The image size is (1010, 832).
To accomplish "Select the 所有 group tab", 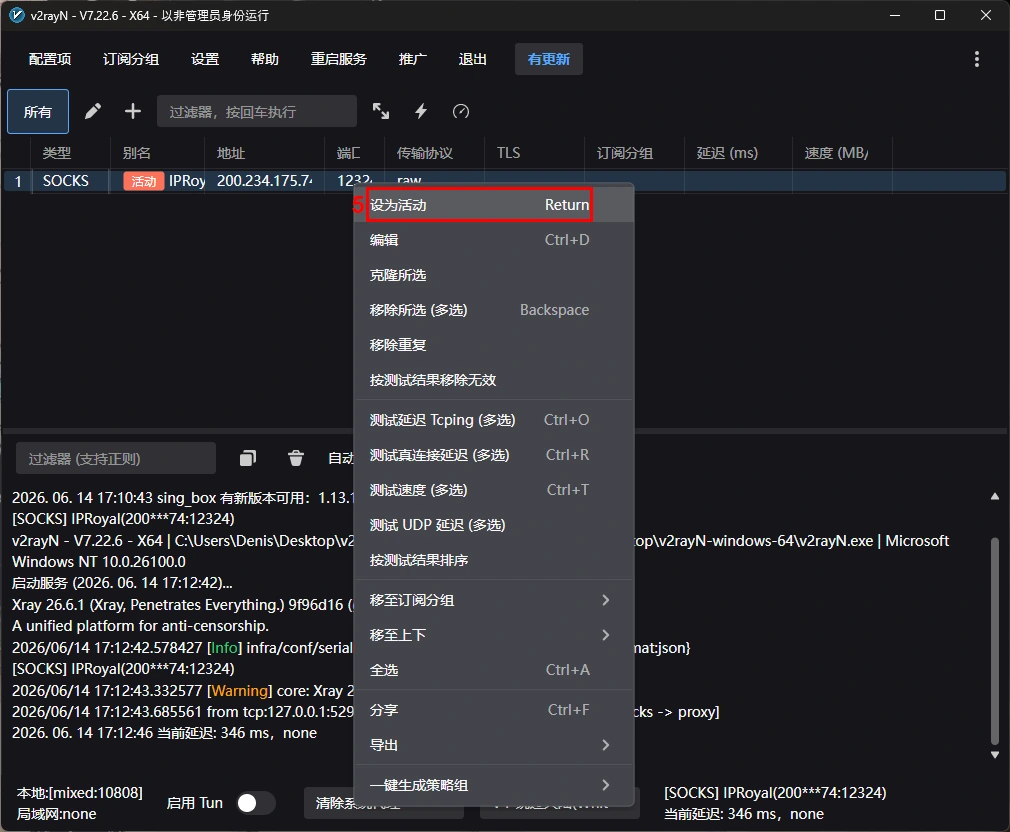I will click(x=38, y=111).
